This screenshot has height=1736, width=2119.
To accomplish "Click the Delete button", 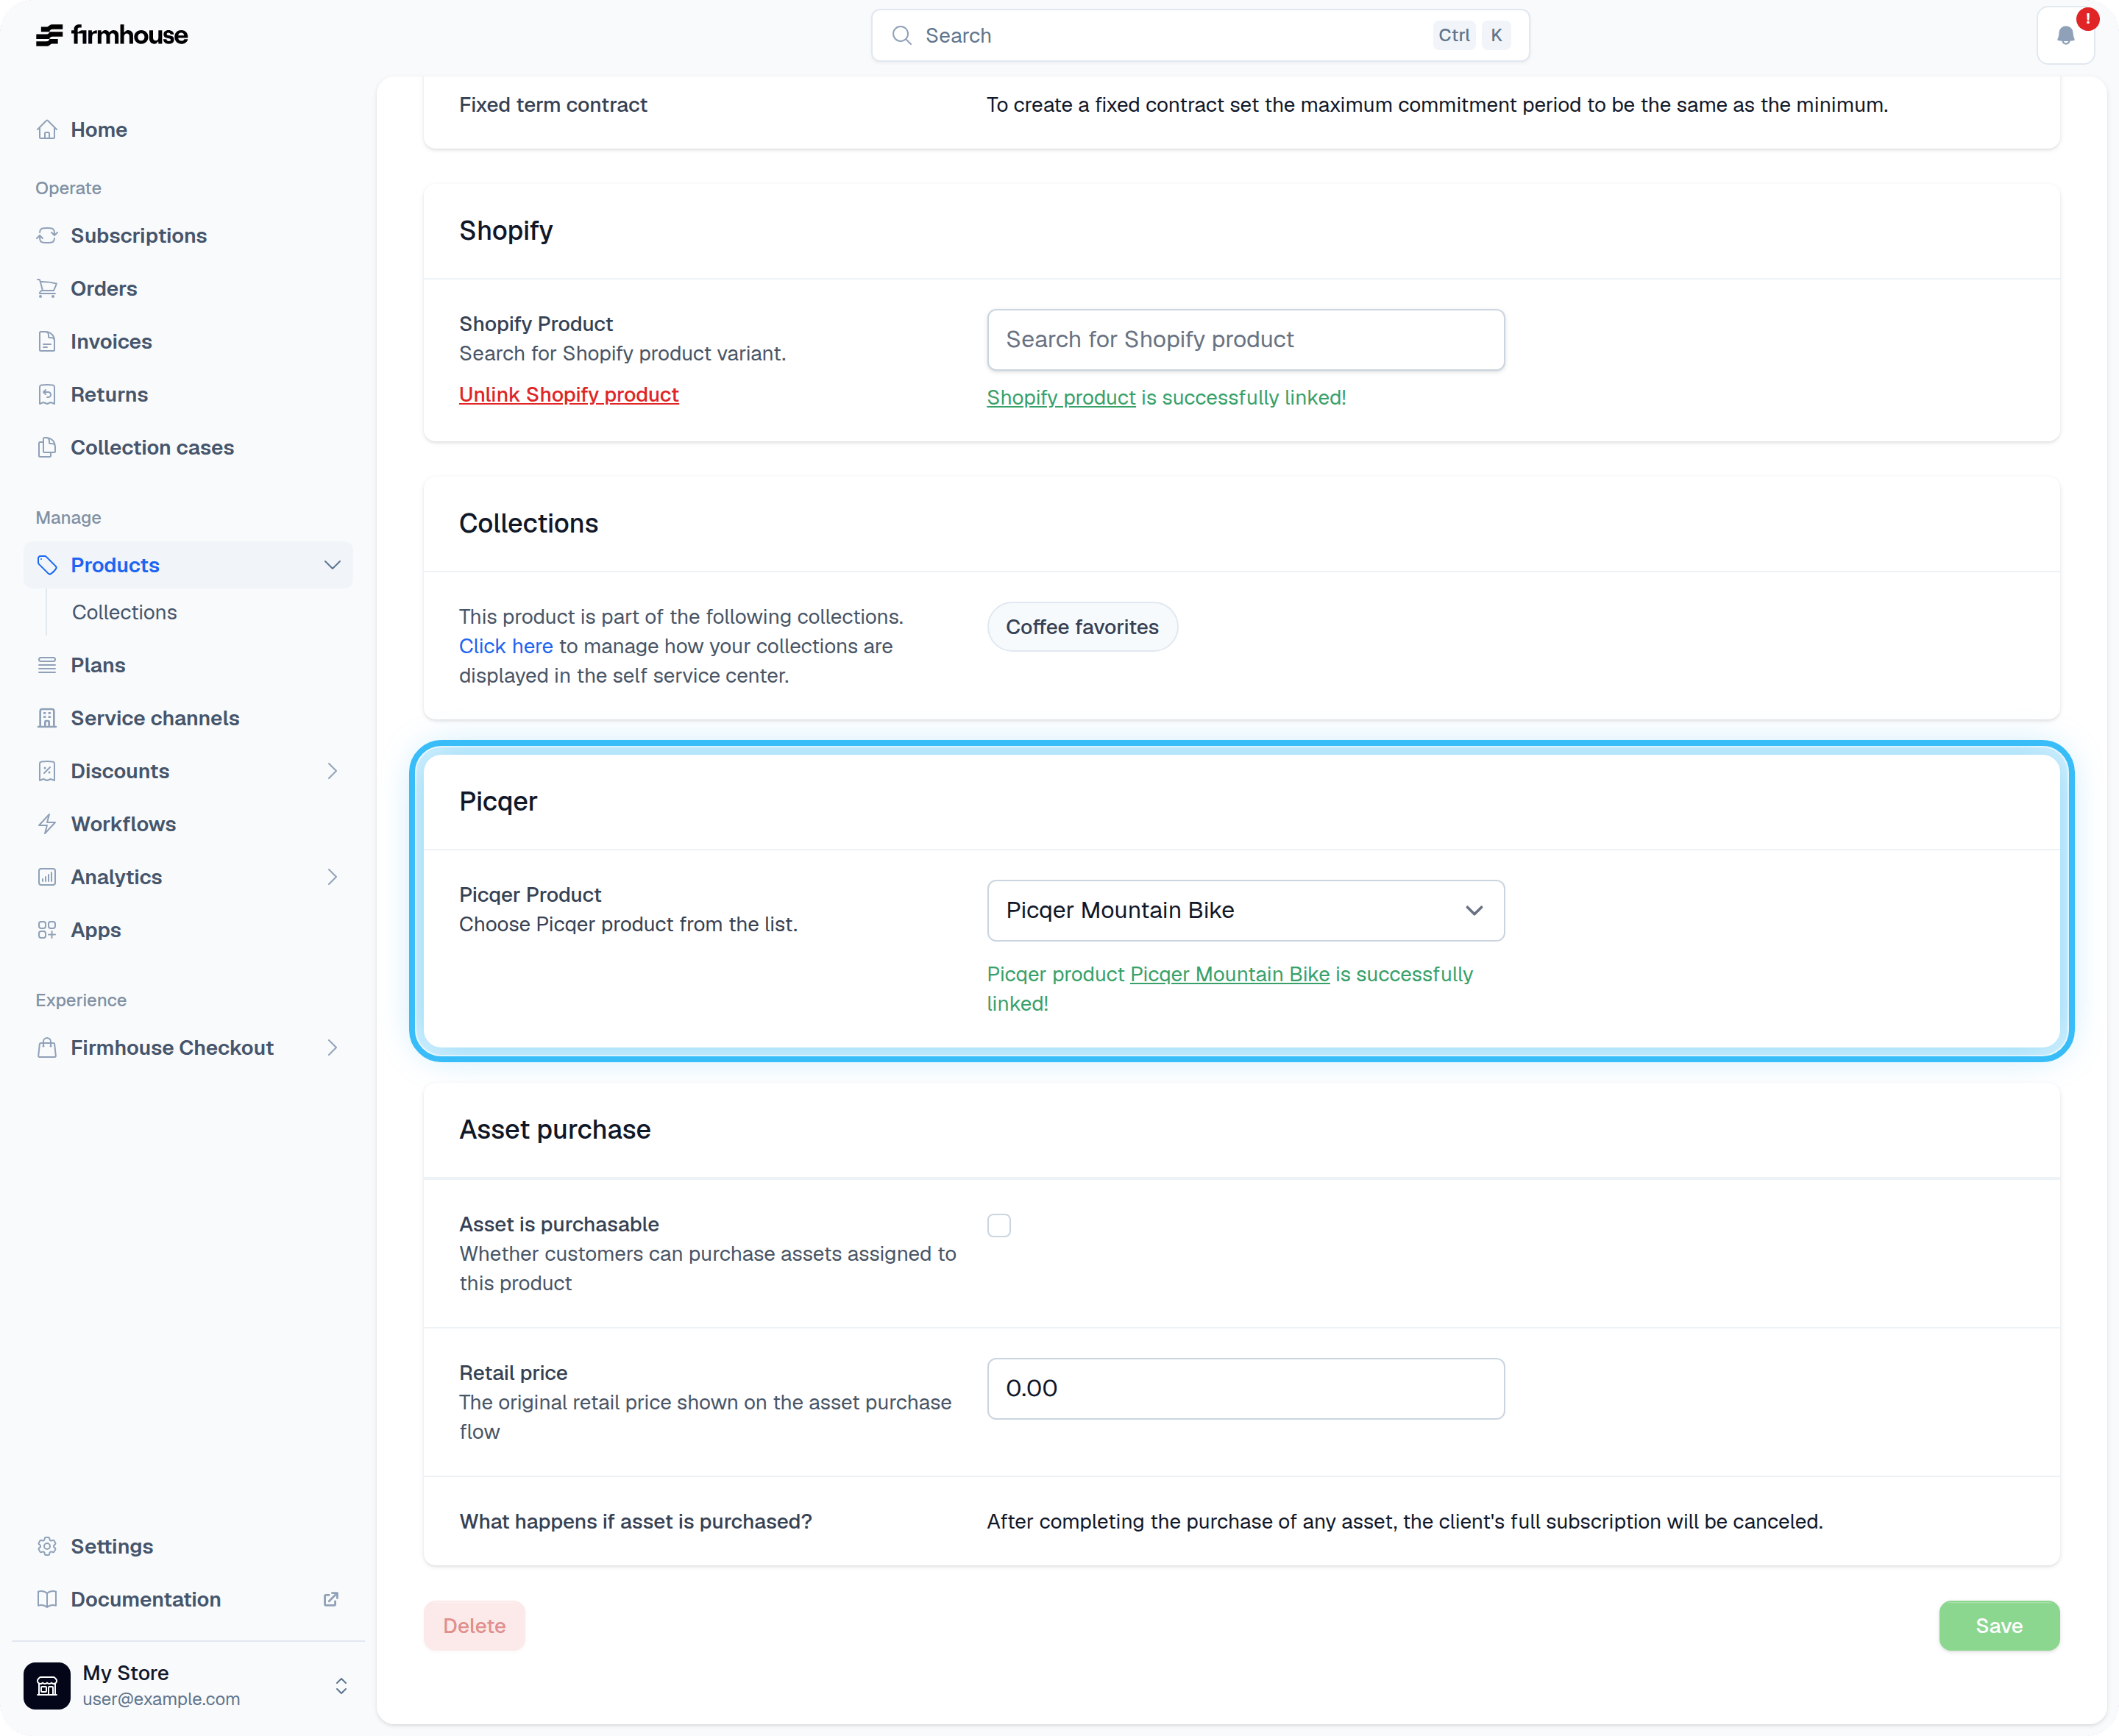I will [474, 1626].
